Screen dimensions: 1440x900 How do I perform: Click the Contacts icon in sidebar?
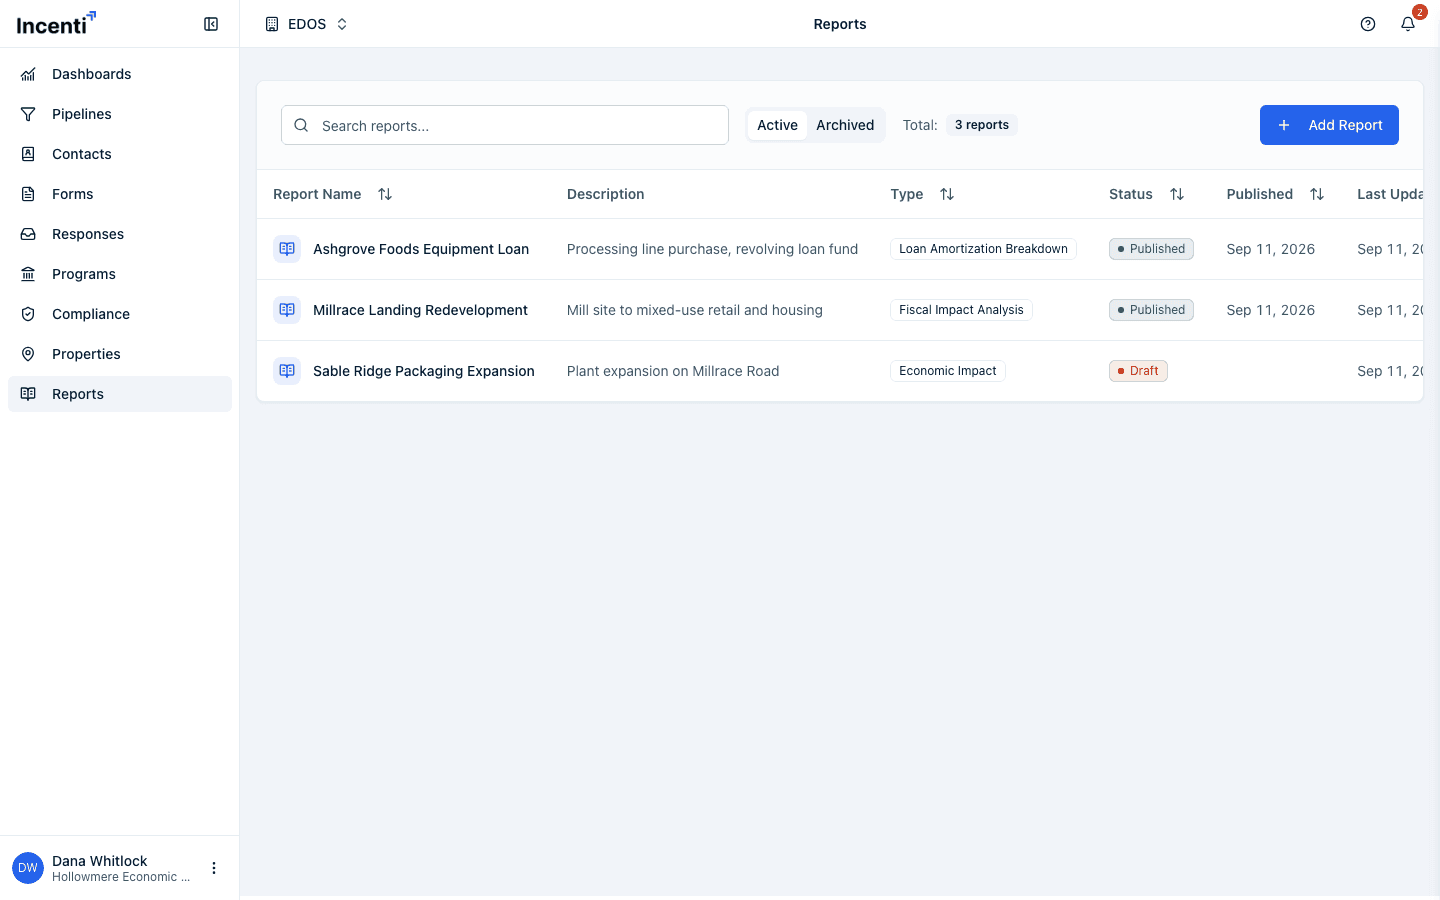pyautogui.click(x=28, y=154)
